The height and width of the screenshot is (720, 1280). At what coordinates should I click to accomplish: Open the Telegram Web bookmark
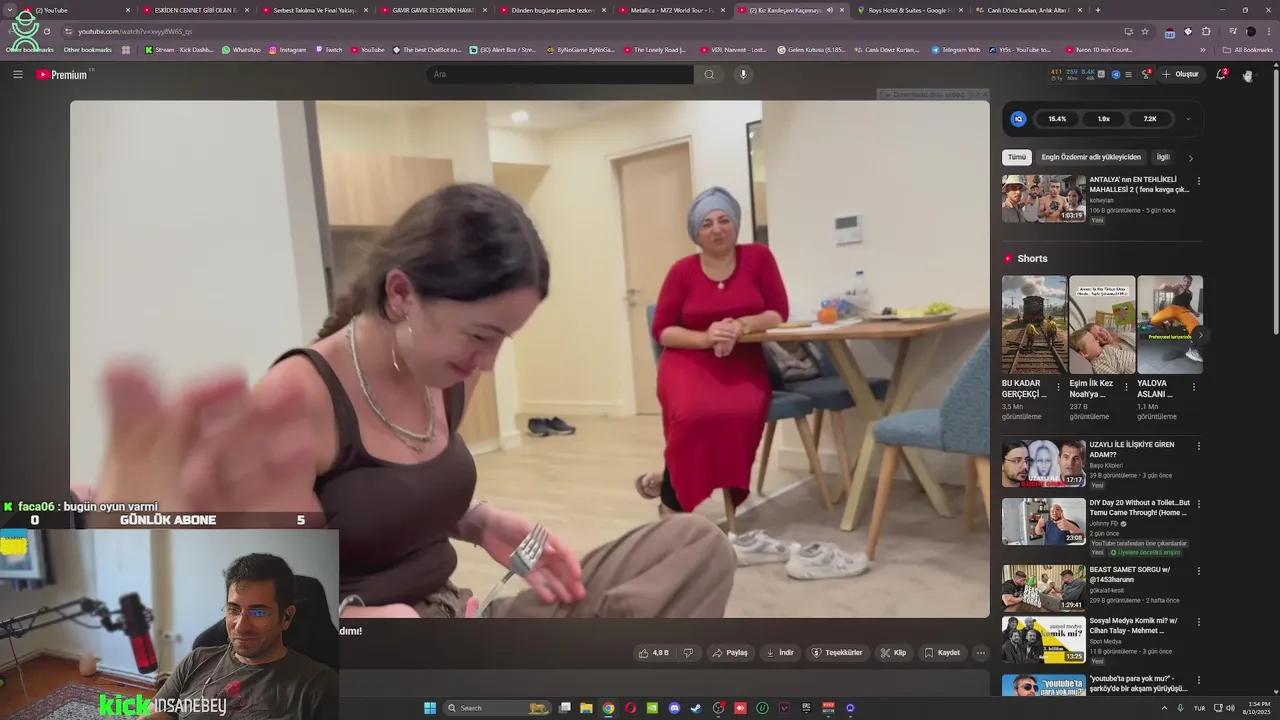pos(956,50)
